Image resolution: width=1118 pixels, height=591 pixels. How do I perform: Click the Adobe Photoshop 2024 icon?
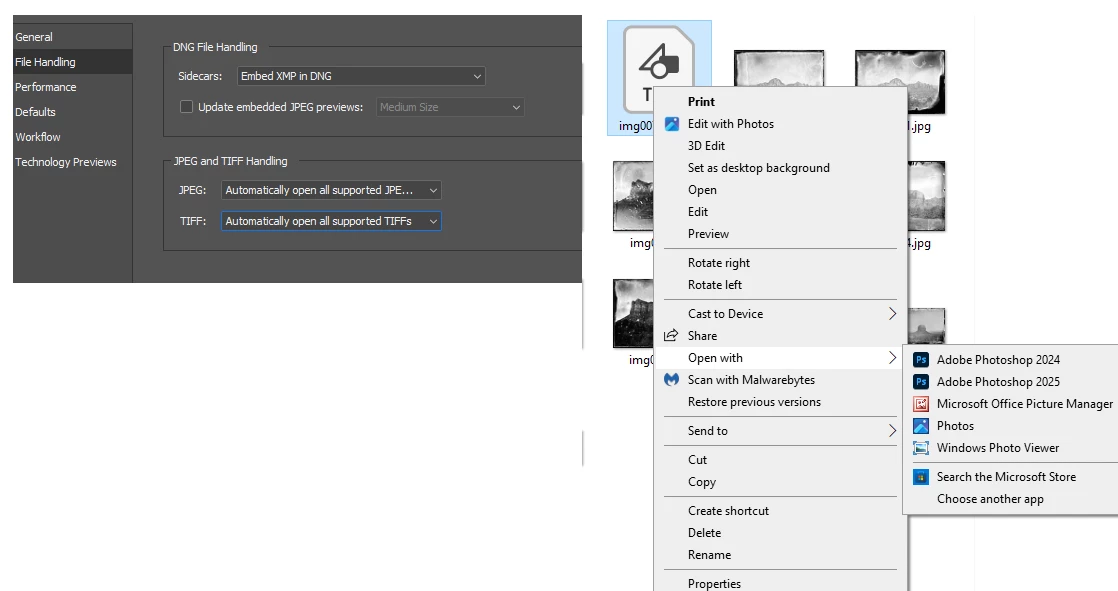(921, 360)
